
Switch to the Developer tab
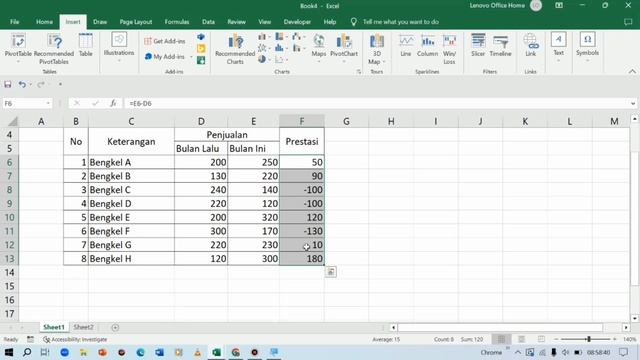pyautogui.click(x=297, y=22)
